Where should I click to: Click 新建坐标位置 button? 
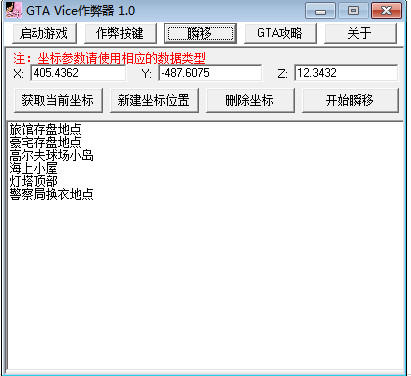tap(154, 100)
